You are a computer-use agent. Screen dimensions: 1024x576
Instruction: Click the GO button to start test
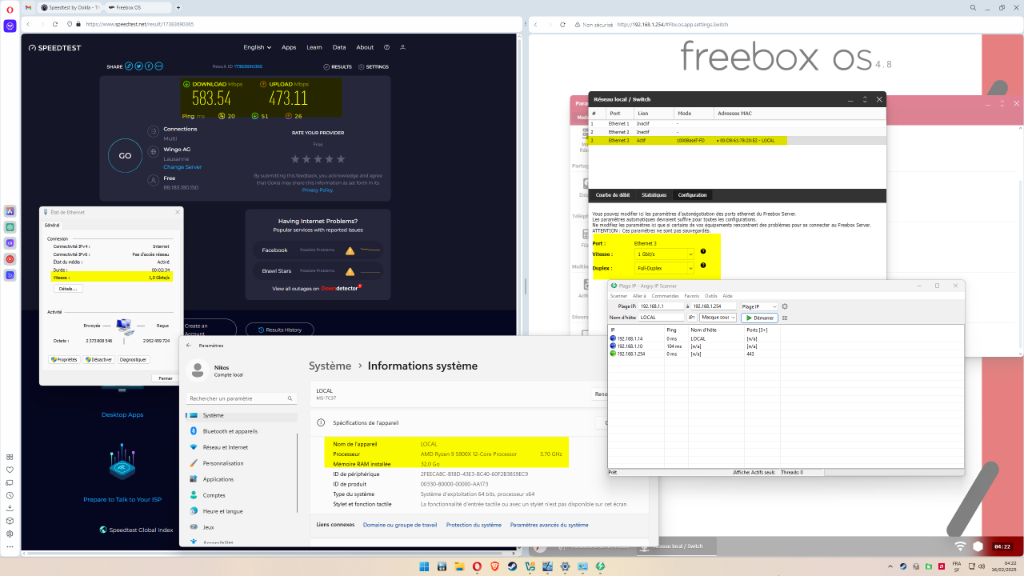coord(125,155)
